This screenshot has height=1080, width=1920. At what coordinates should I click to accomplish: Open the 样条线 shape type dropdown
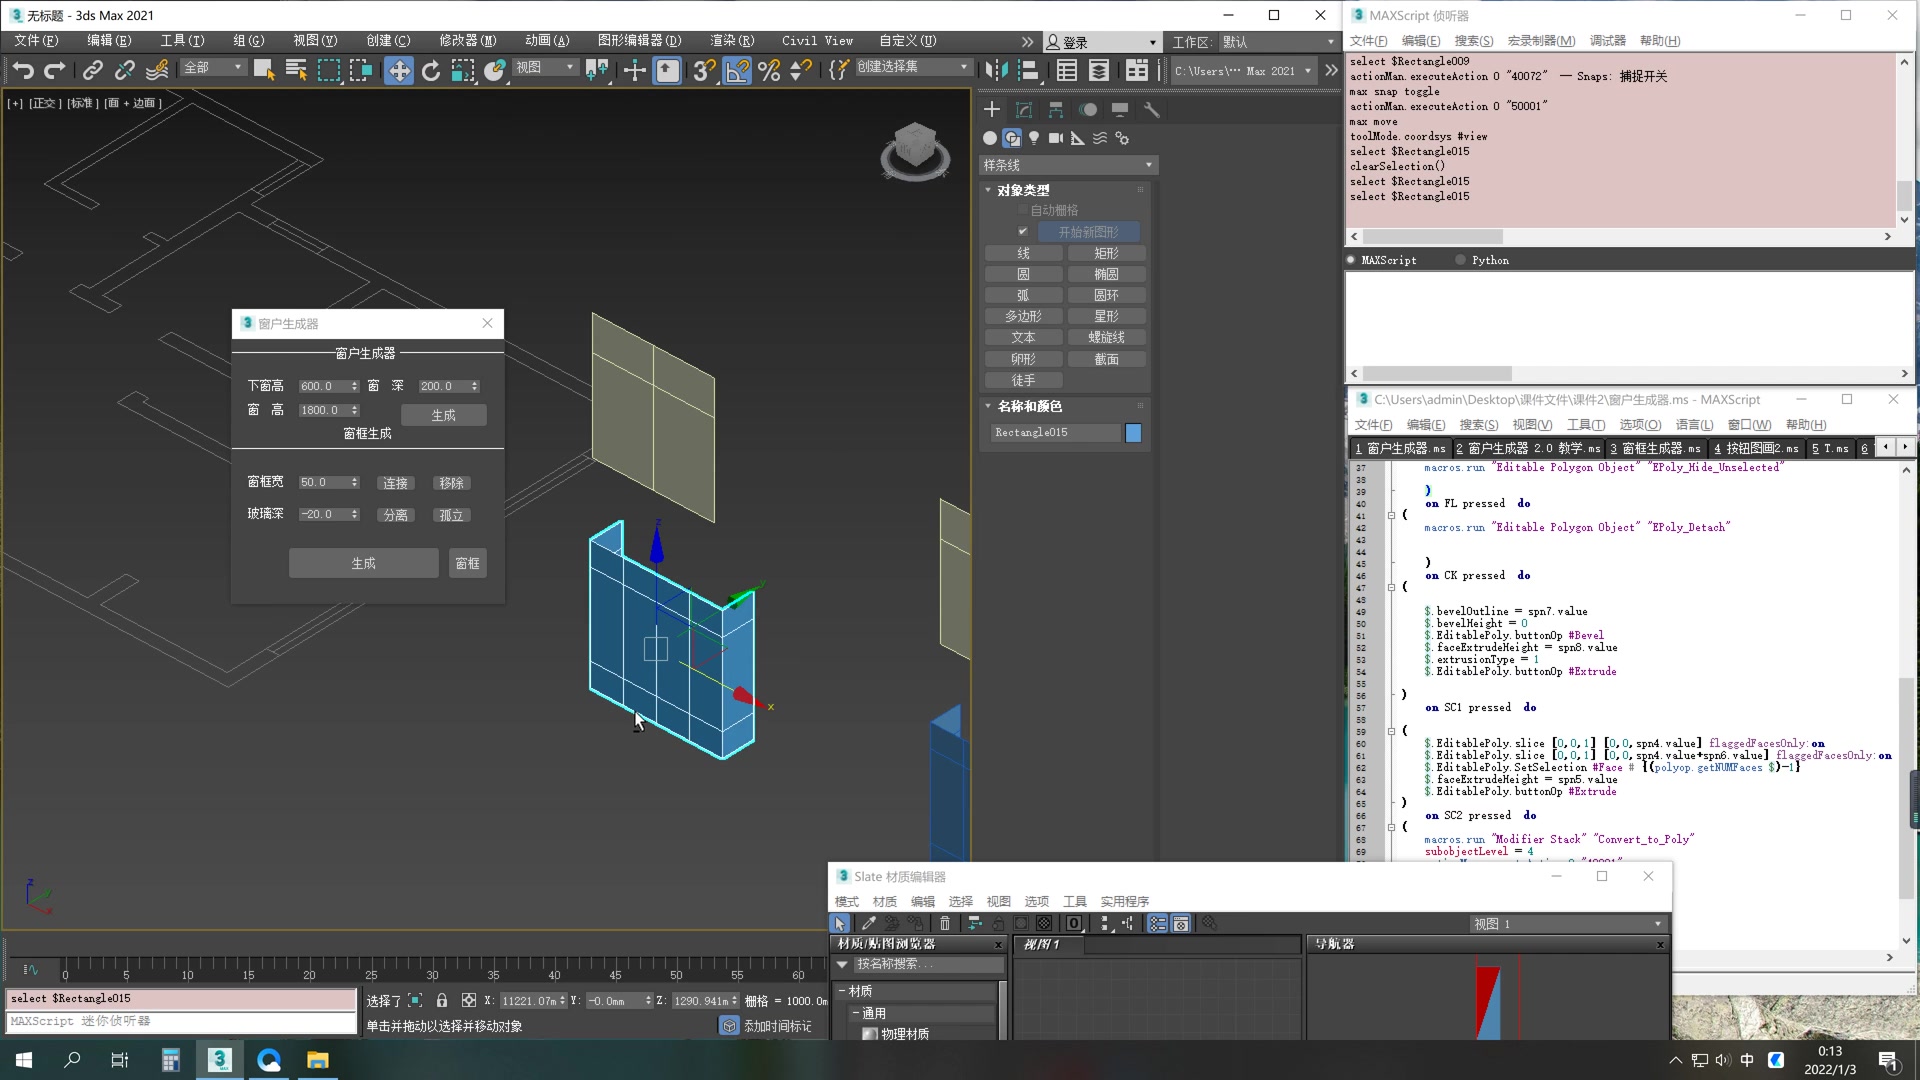point(1068,165)
